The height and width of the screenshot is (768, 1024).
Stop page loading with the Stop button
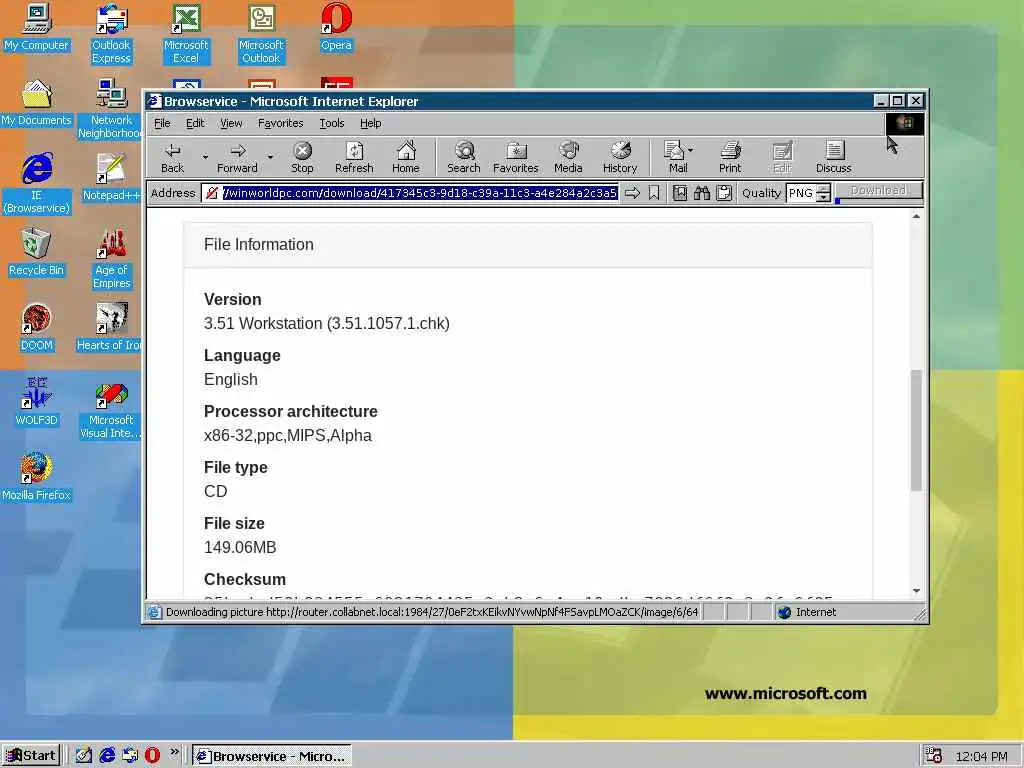tap(302, 157)
